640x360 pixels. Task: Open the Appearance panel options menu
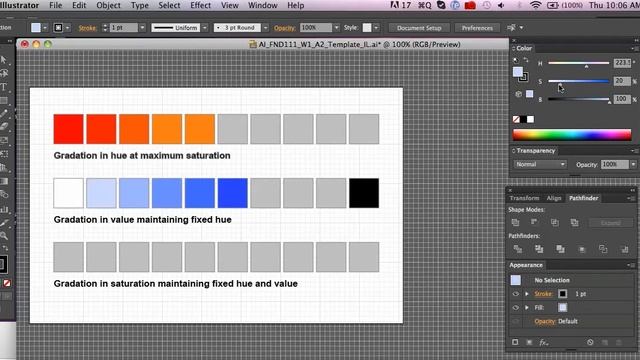pyautogui.click(x=630, y=265)
